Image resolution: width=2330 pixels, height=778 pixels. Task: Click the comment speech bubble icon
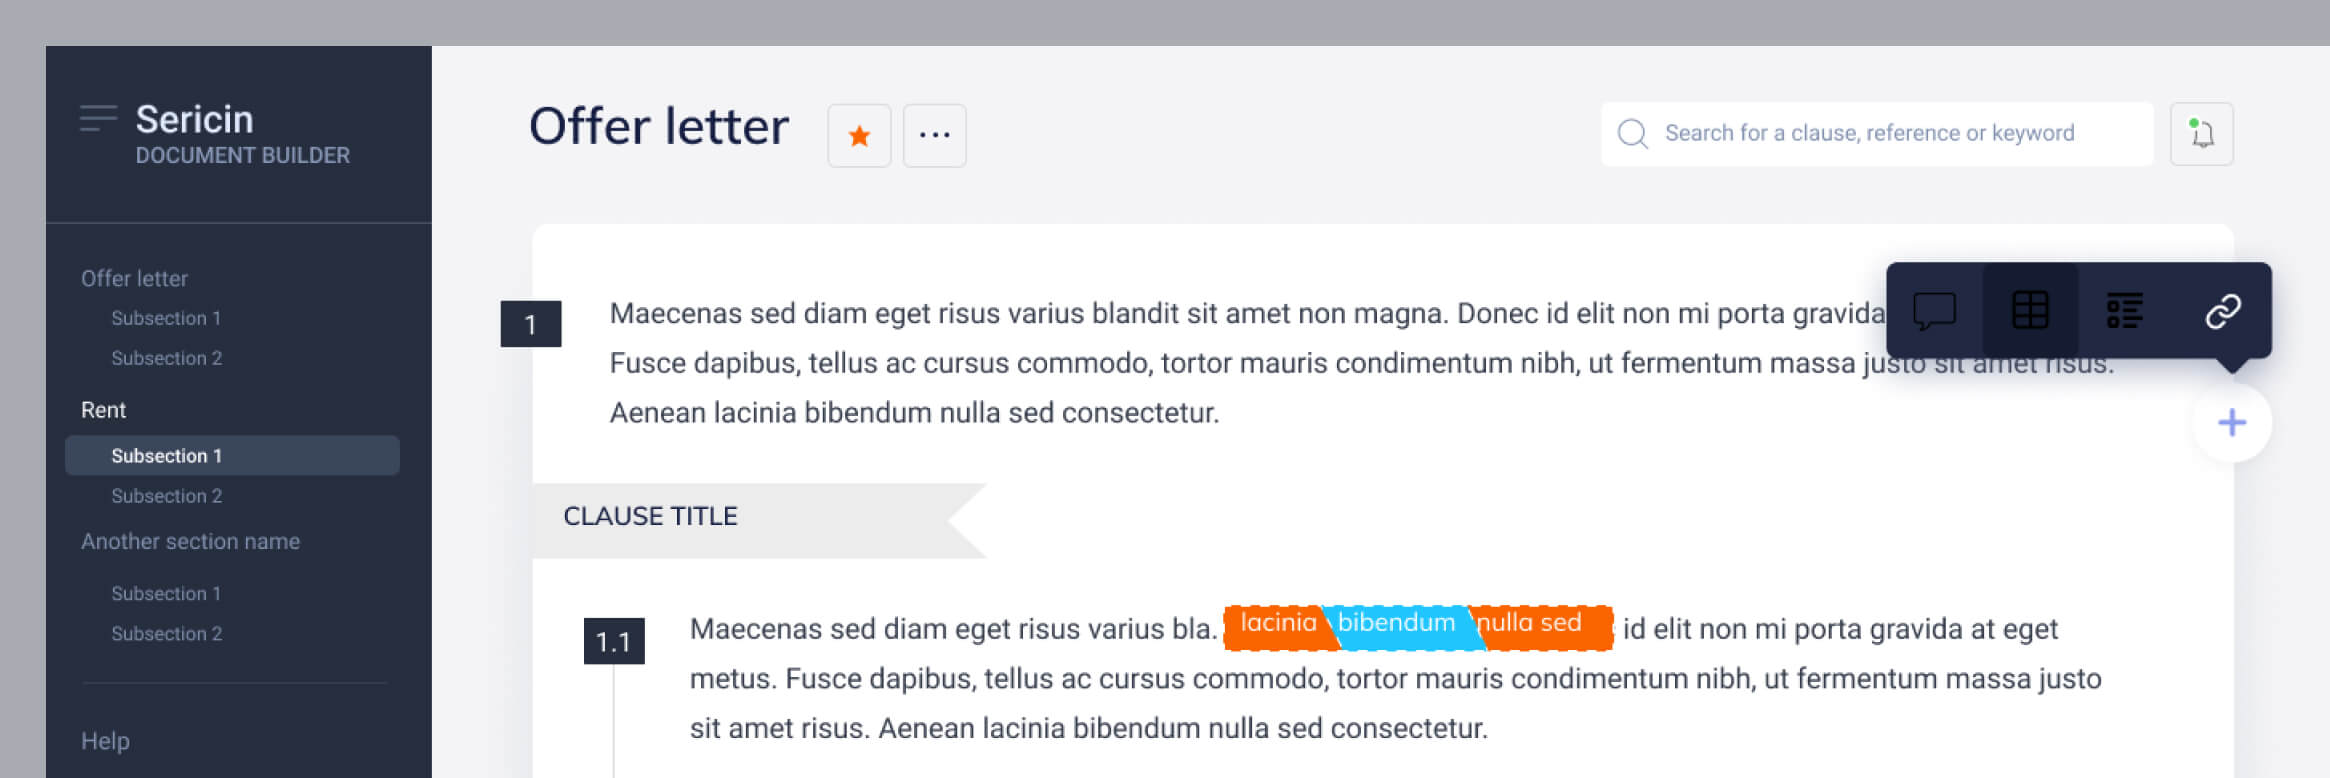(1934, 311)
